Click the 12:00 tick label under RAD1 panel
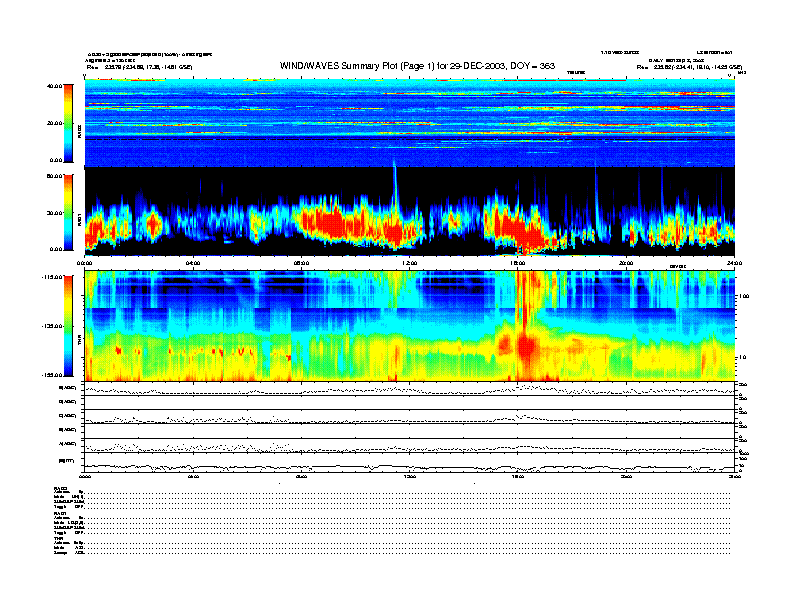Viewport: 792px width, 612px height. click(x=410, y=263)
